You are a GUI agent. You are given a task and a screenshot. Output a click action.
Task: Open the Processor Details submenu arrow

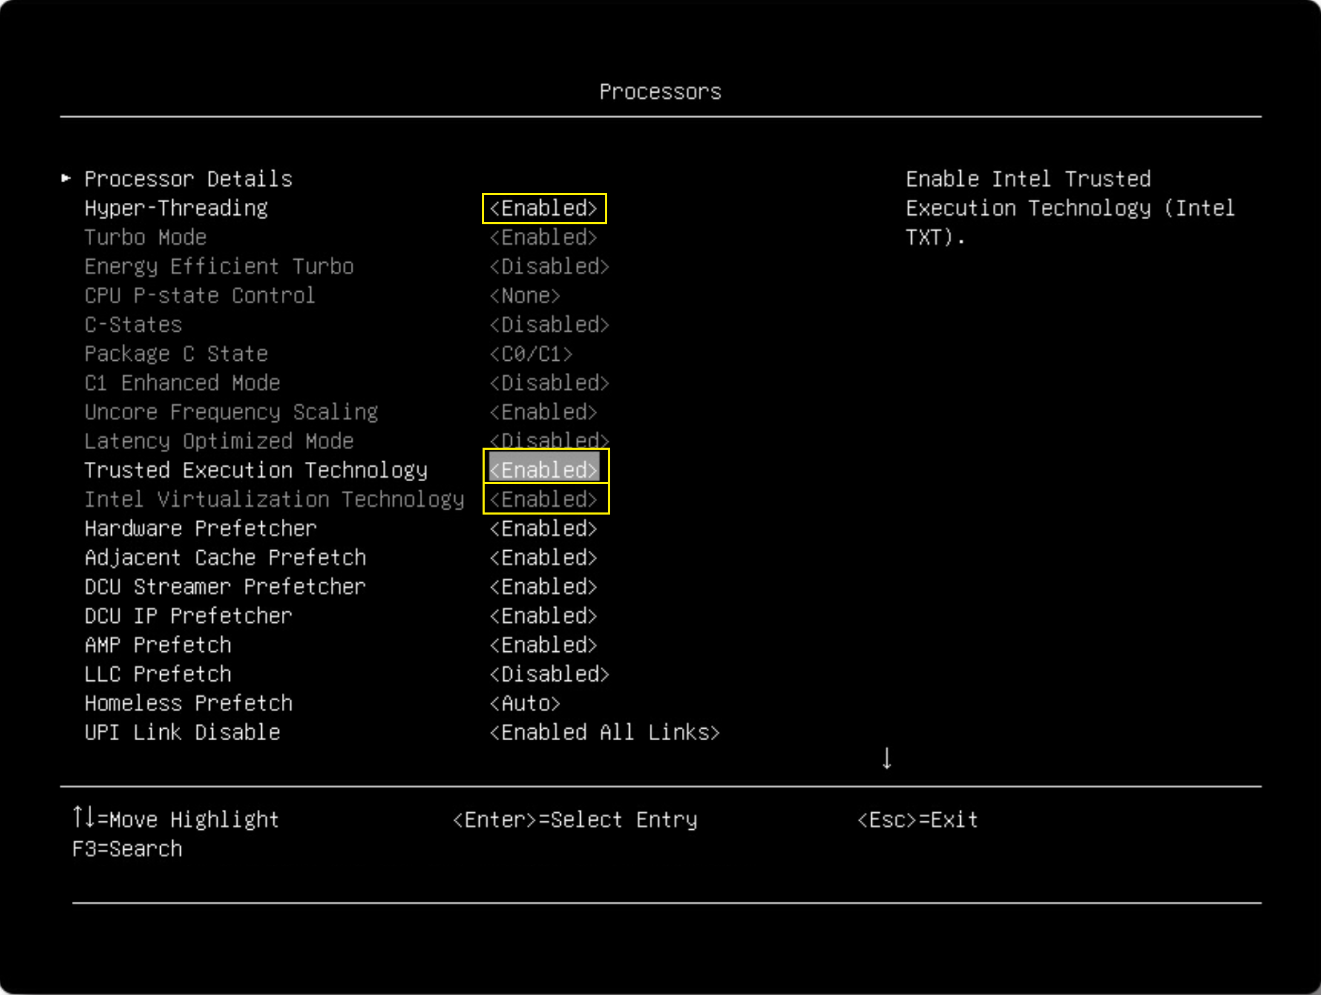pos(66,178)
